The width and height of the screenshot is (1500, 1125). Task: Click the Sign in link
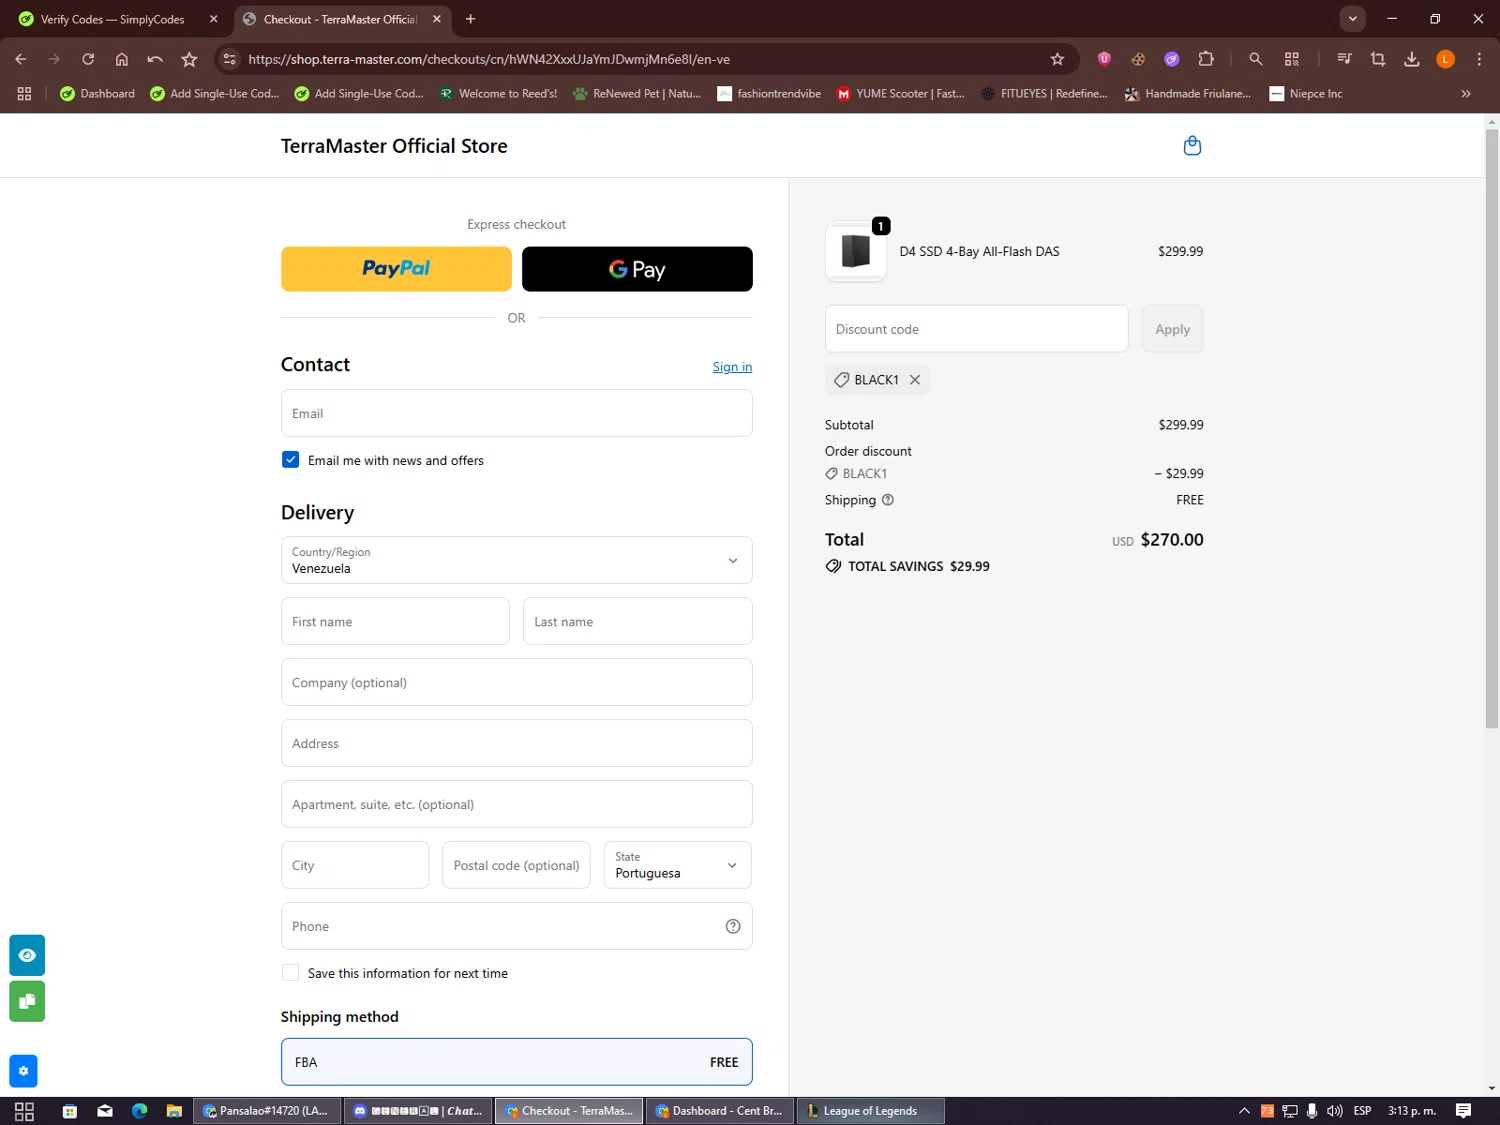pyautogui.click(x=732, y=367)
